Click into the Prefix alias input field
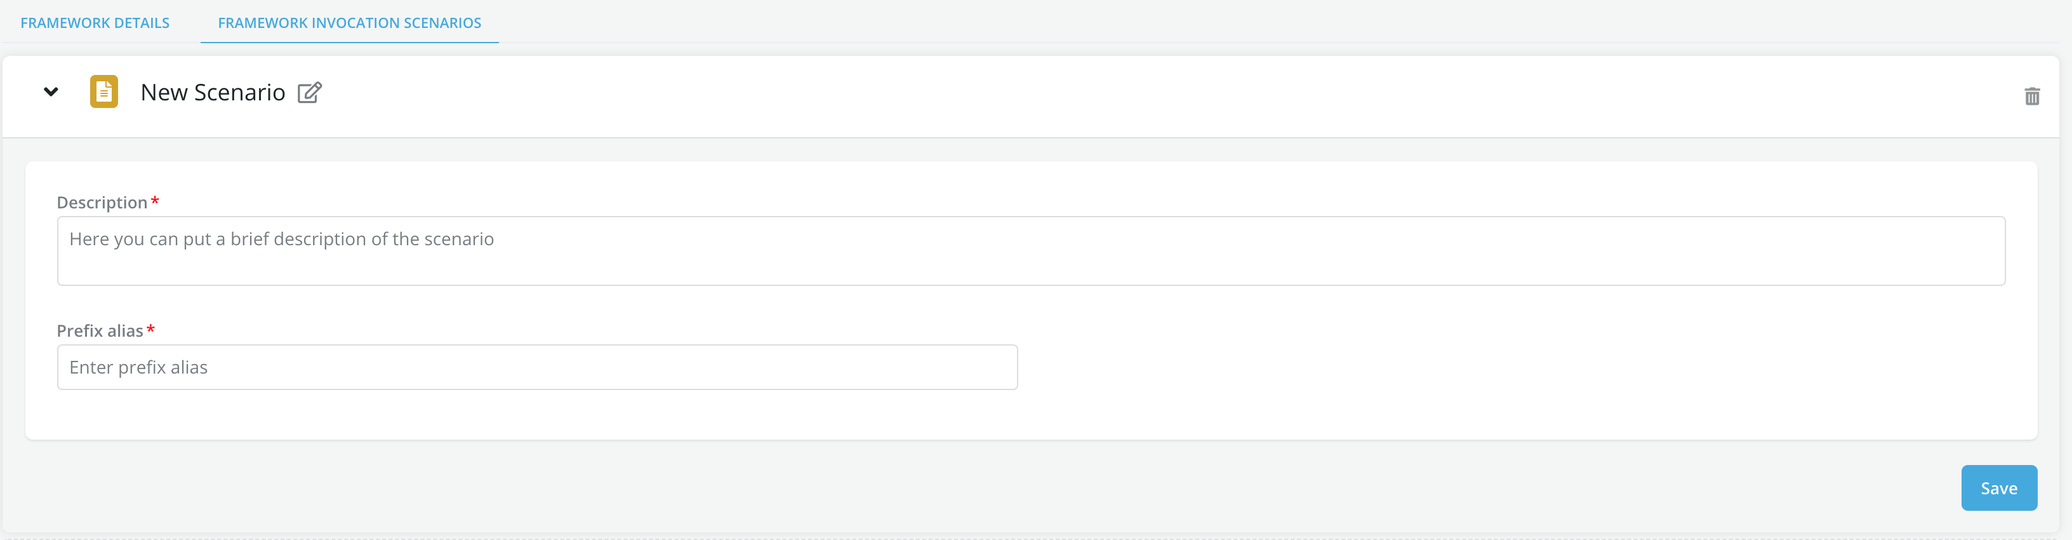Screen dimensions: 2072x540 [537, 367]
